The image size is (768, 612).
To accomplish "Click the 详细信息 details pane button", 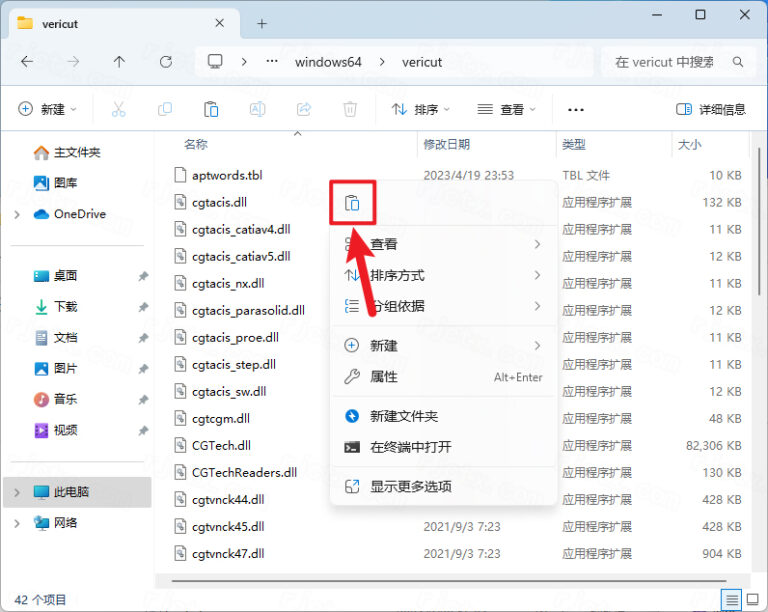I will pos(711,109).
